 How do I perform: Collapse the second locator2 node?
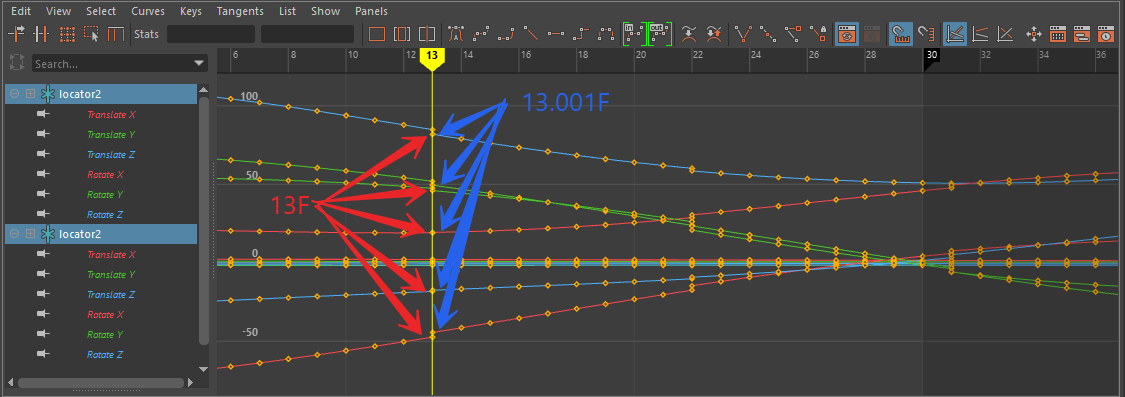coord(14,233)
